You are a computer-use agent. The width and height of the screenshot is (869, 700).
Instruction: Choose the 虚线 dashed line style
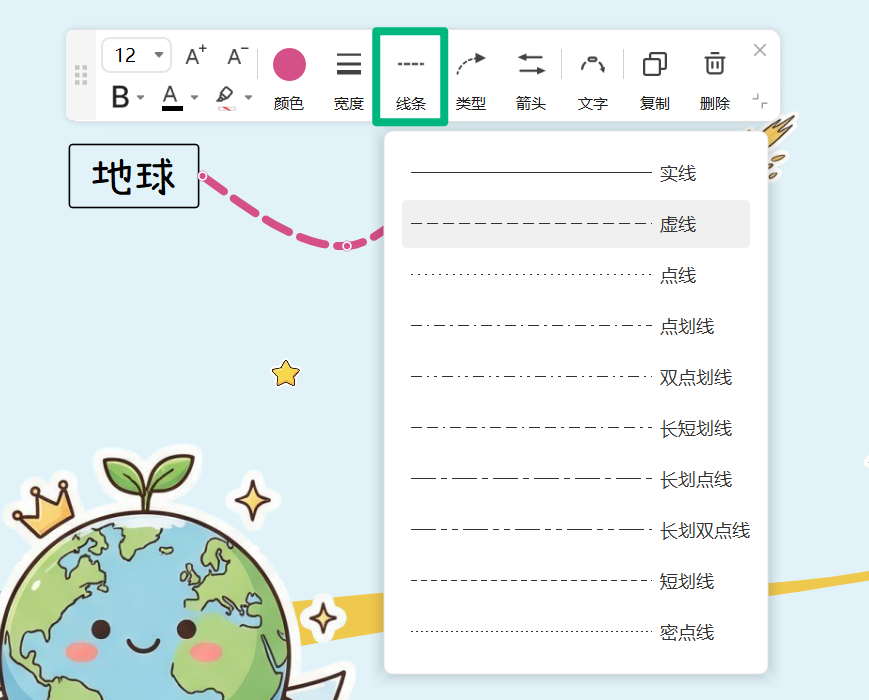(x=576, y=224)
